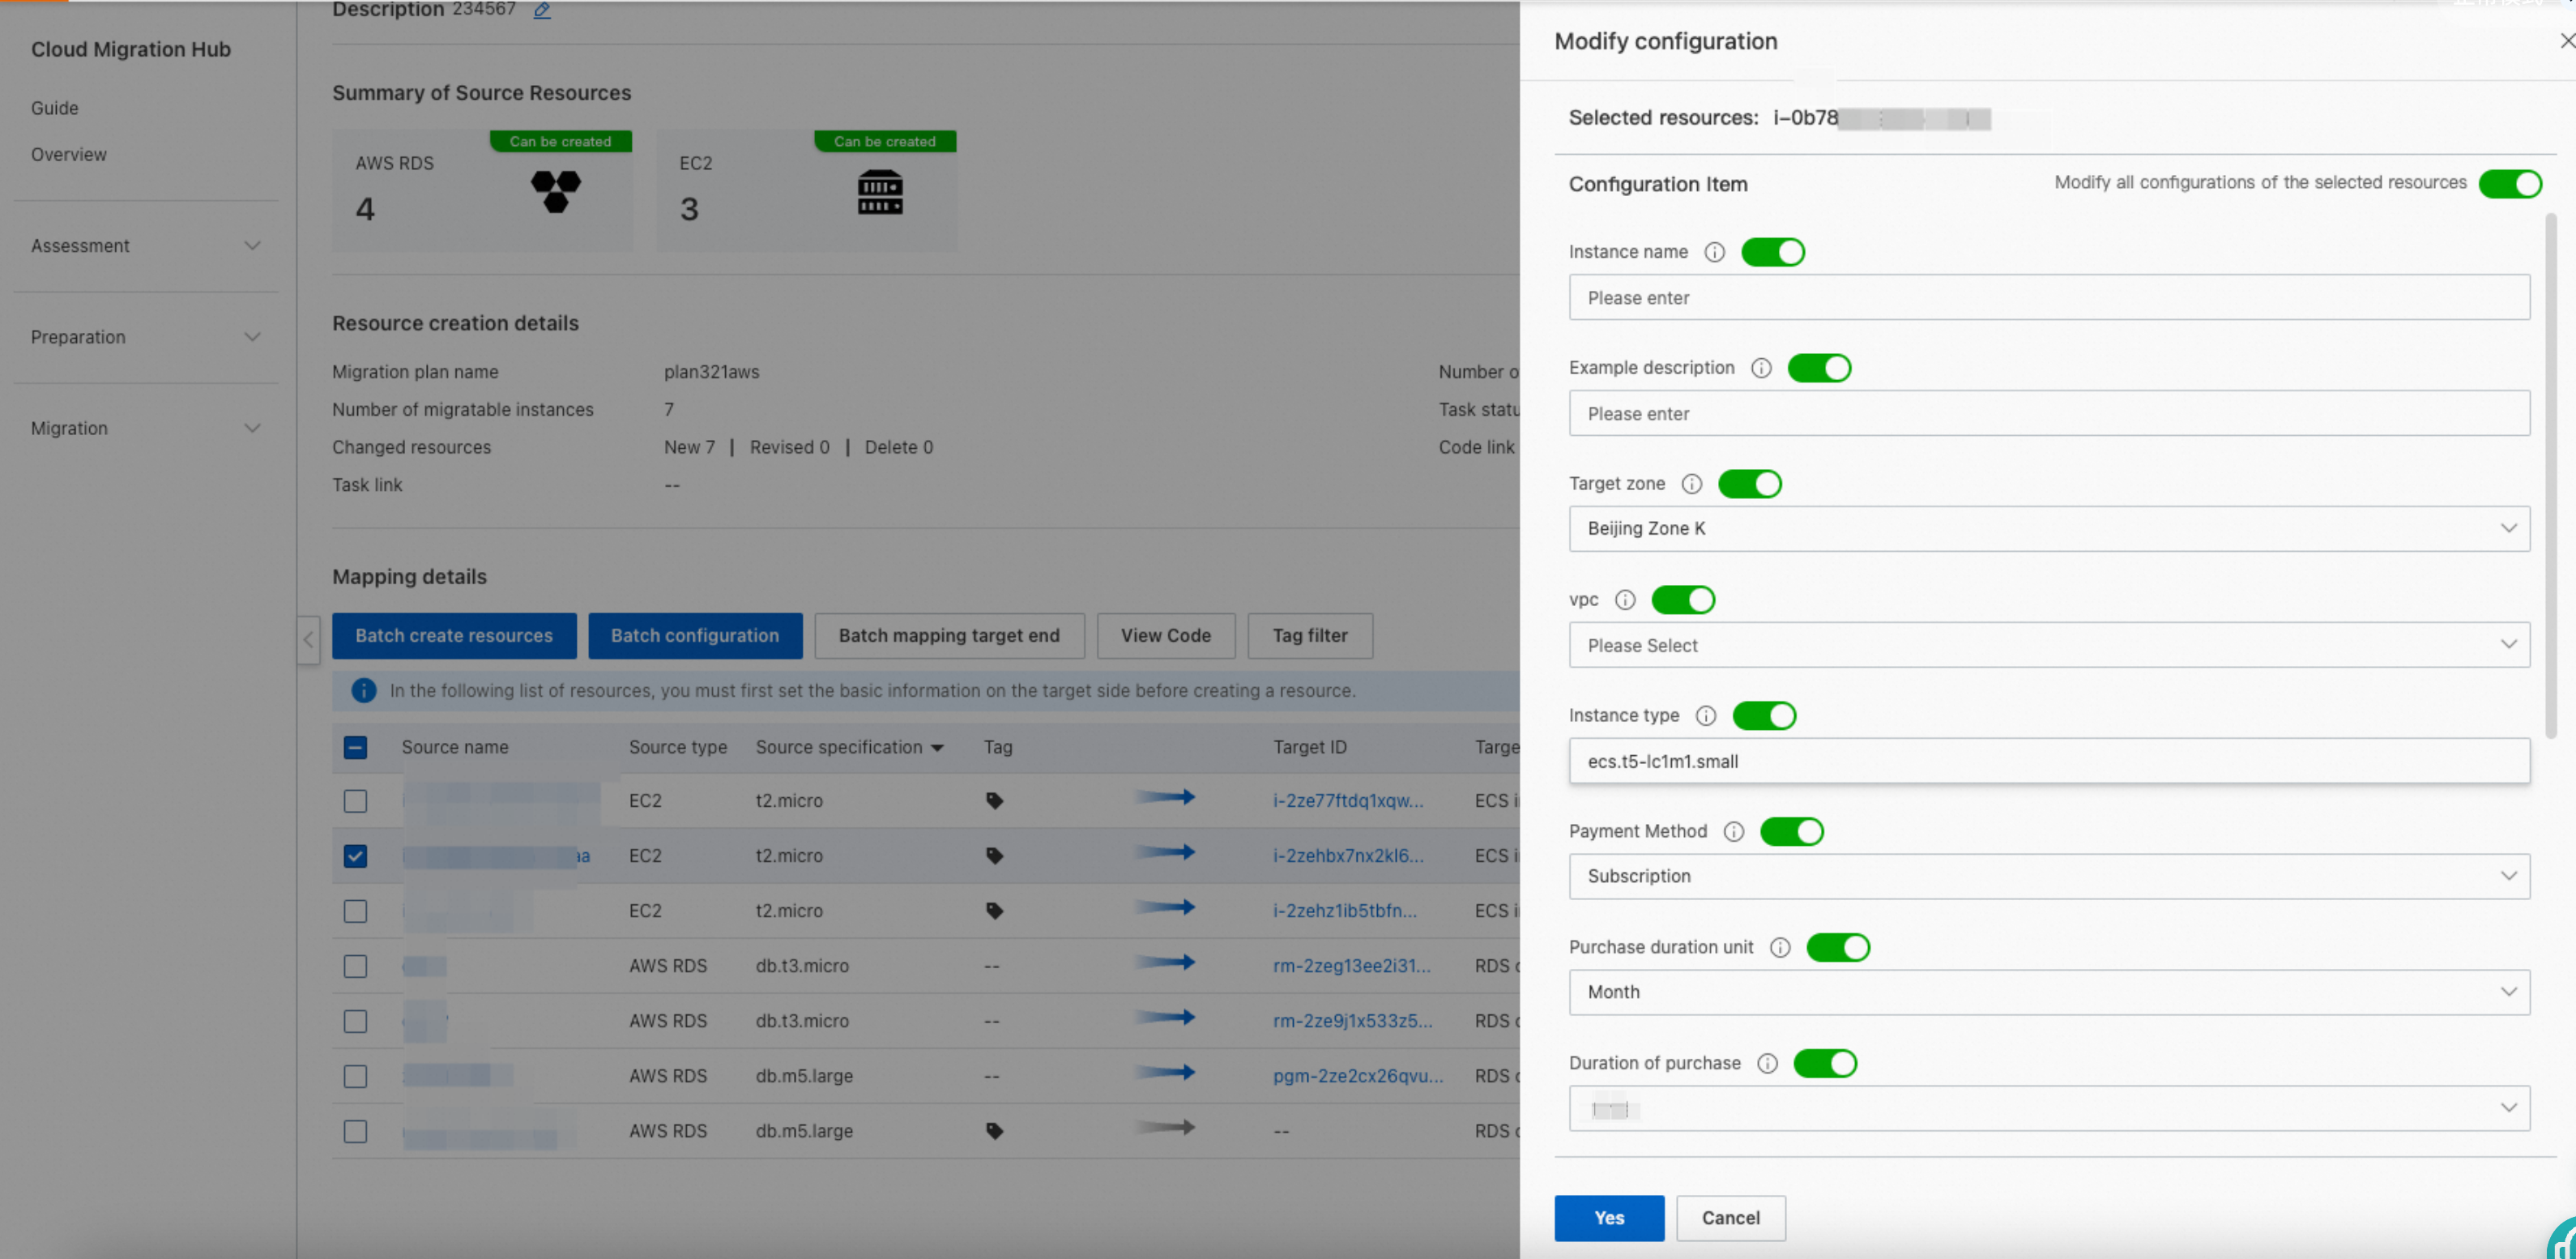
Task: Uncheck the selected EC2 row checkbox
Action: (x=355, y=856)
